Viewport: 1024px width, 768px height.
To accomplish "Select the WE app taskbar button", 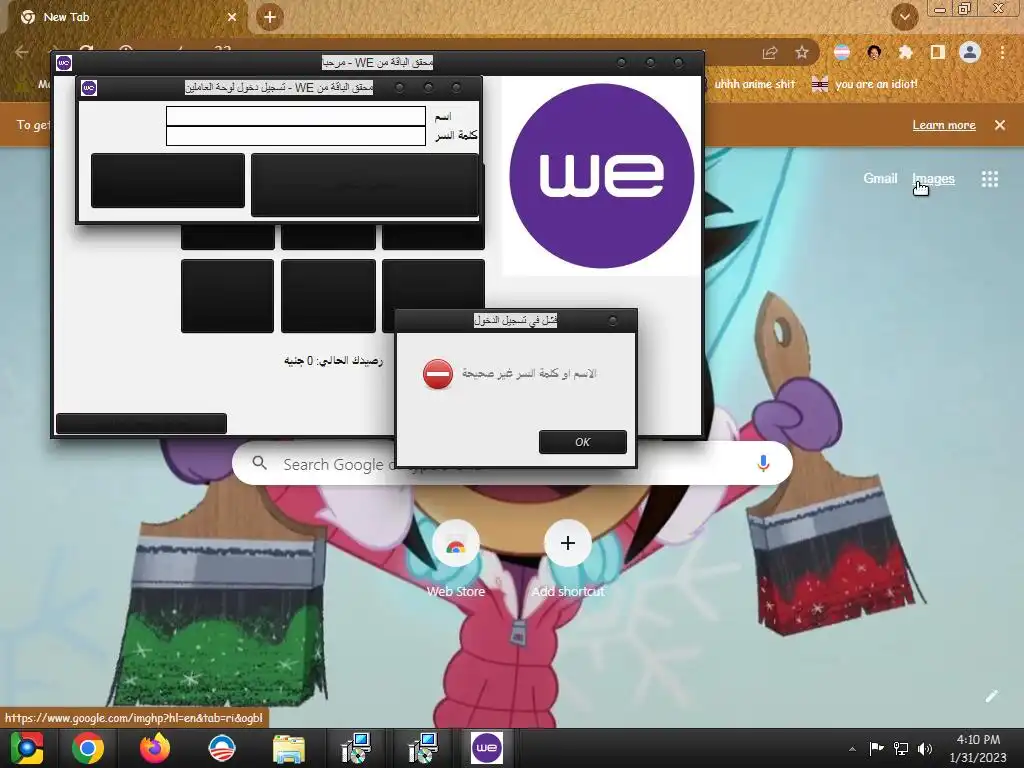I will click(487, 748).
